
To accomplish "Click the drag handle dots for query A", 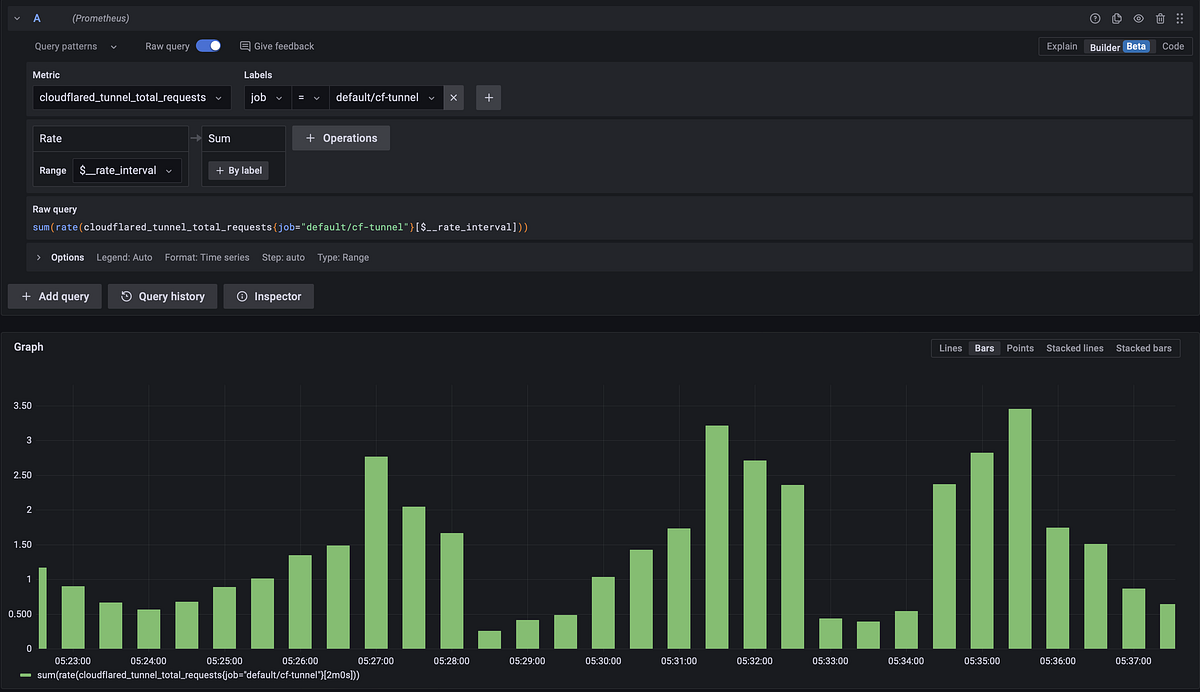I will click(x=1181, y=18).
